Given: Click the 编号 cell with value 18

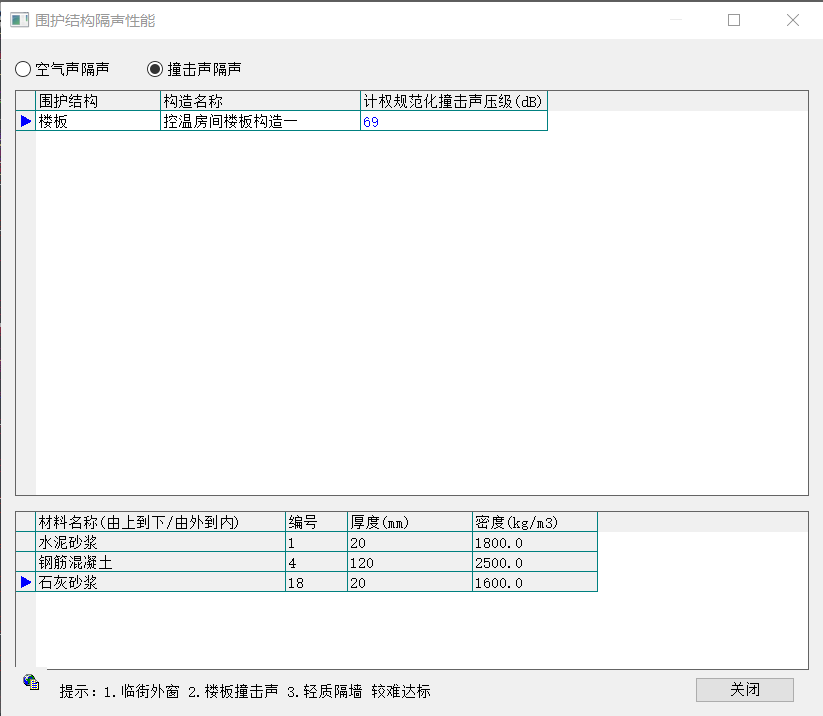Looking at the screenshot, I should tap(316, 582).
